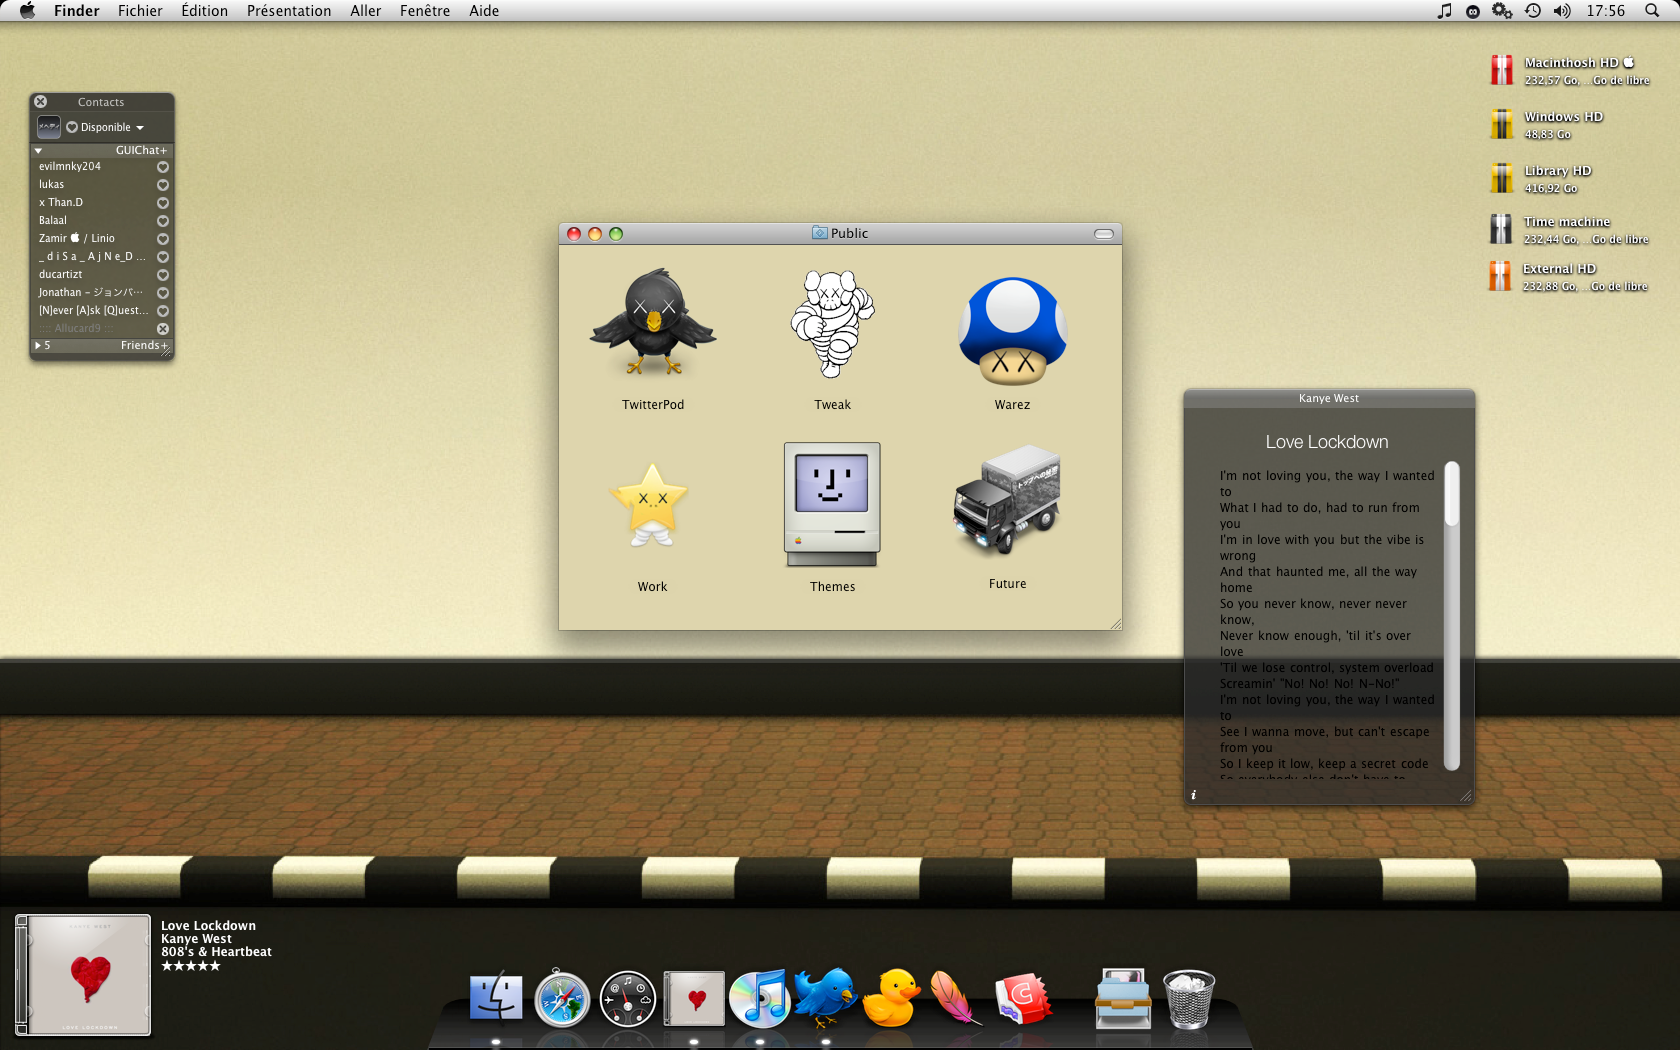
Task: Open the Themes Macintosh icon
Action: pos(832,505)
